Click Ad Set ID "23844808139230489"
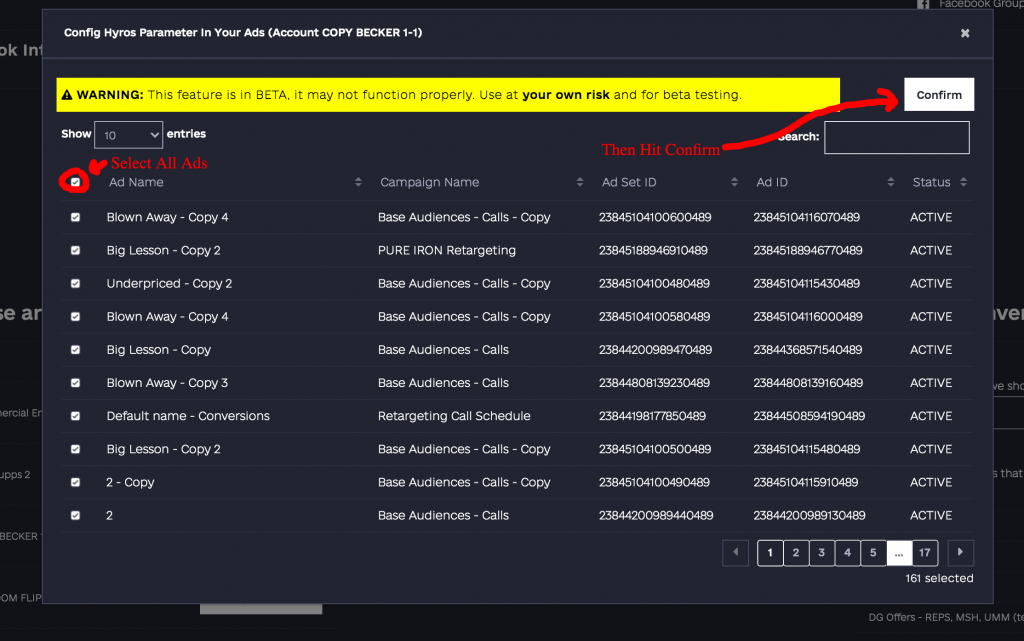The image size is (1024, 641). click(654, 383)
